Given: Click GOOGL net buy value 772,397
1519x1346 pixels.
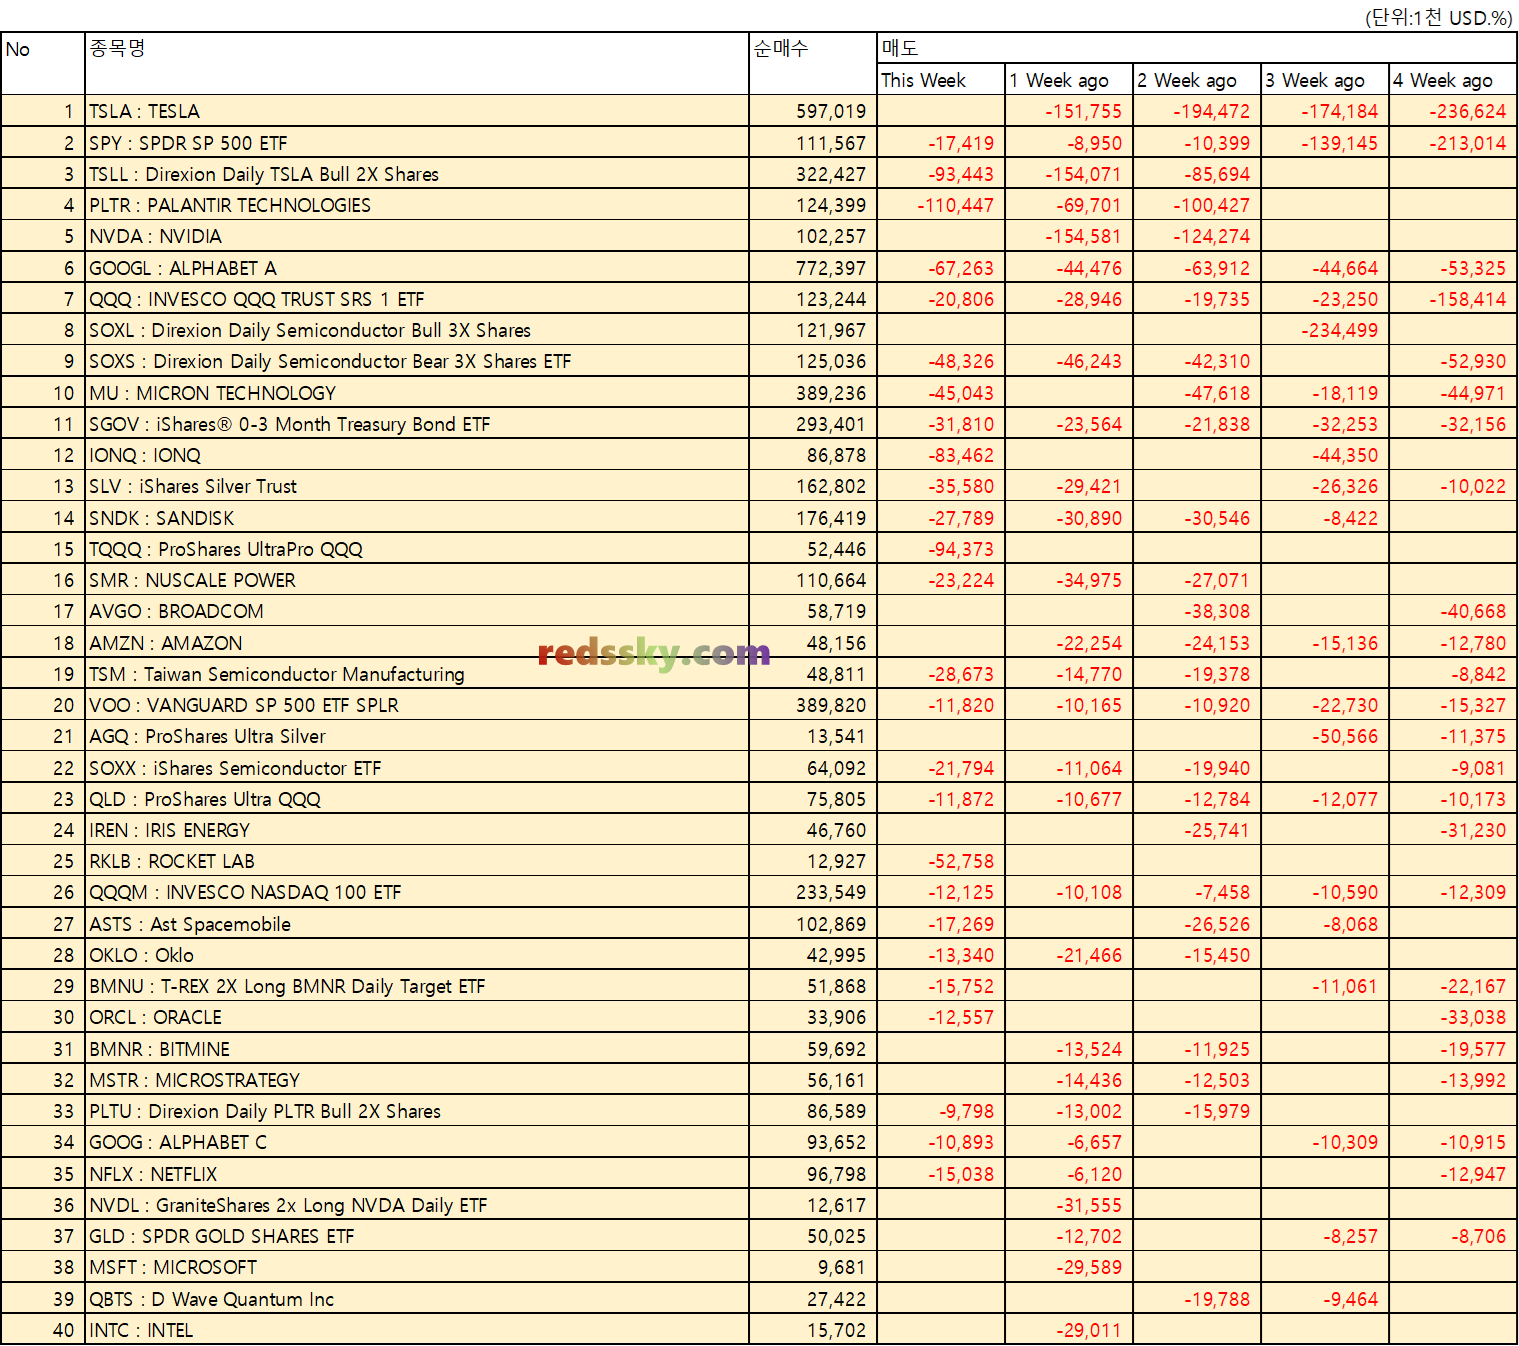Looking at the screenshot, I should point(831,268).
